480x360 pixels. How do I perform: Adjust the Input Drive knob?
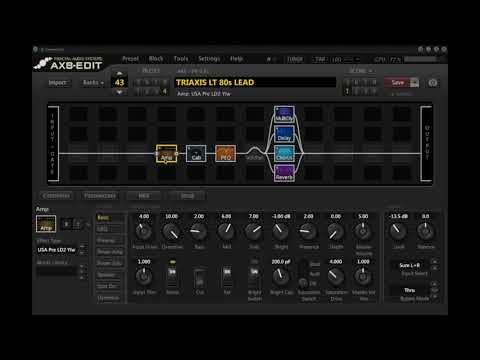pyautogui.click(x=144, y=232)
